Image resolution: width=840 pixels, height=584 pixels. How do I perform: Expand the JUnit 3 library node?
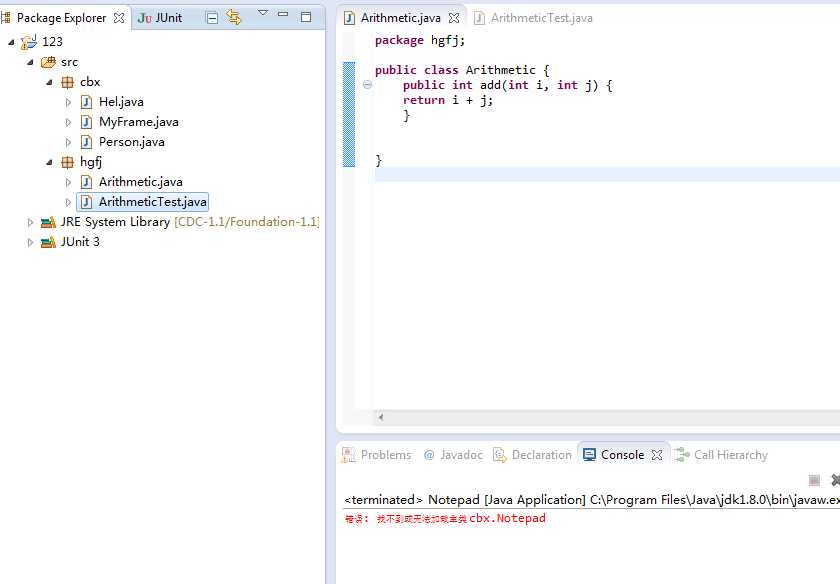[31, 242]
